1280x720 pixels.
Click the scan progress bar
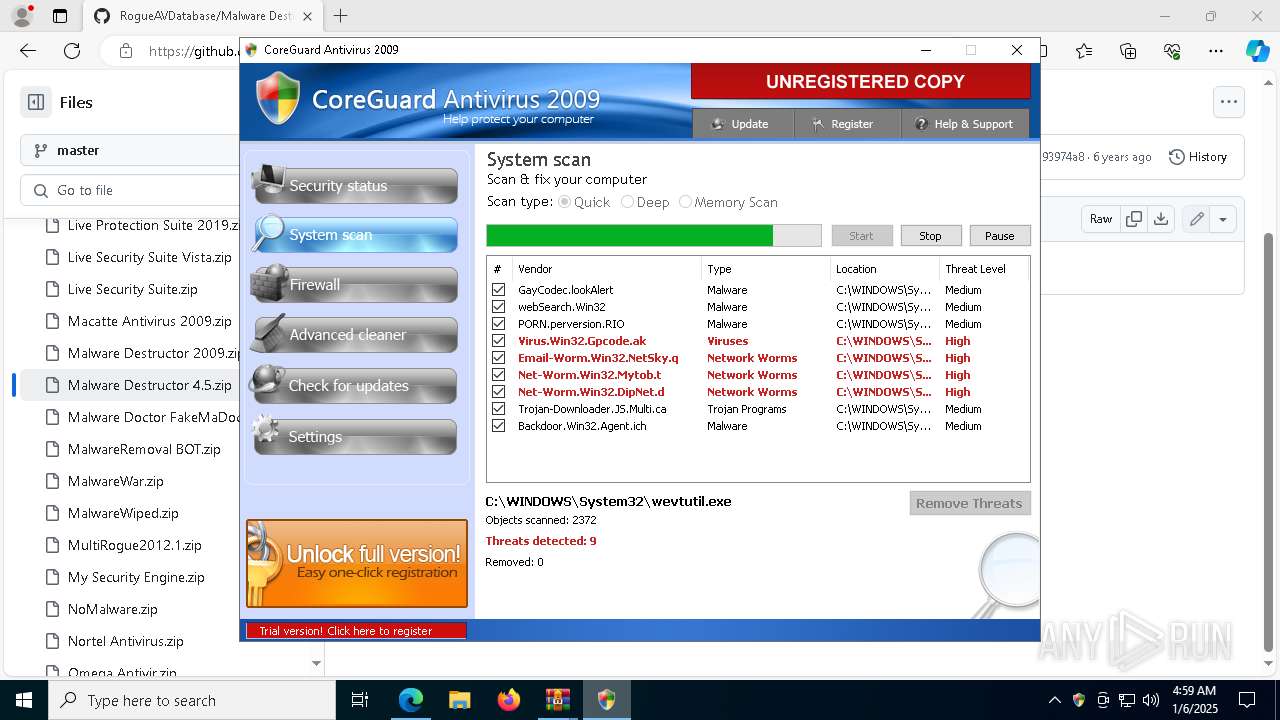(654, 235)
